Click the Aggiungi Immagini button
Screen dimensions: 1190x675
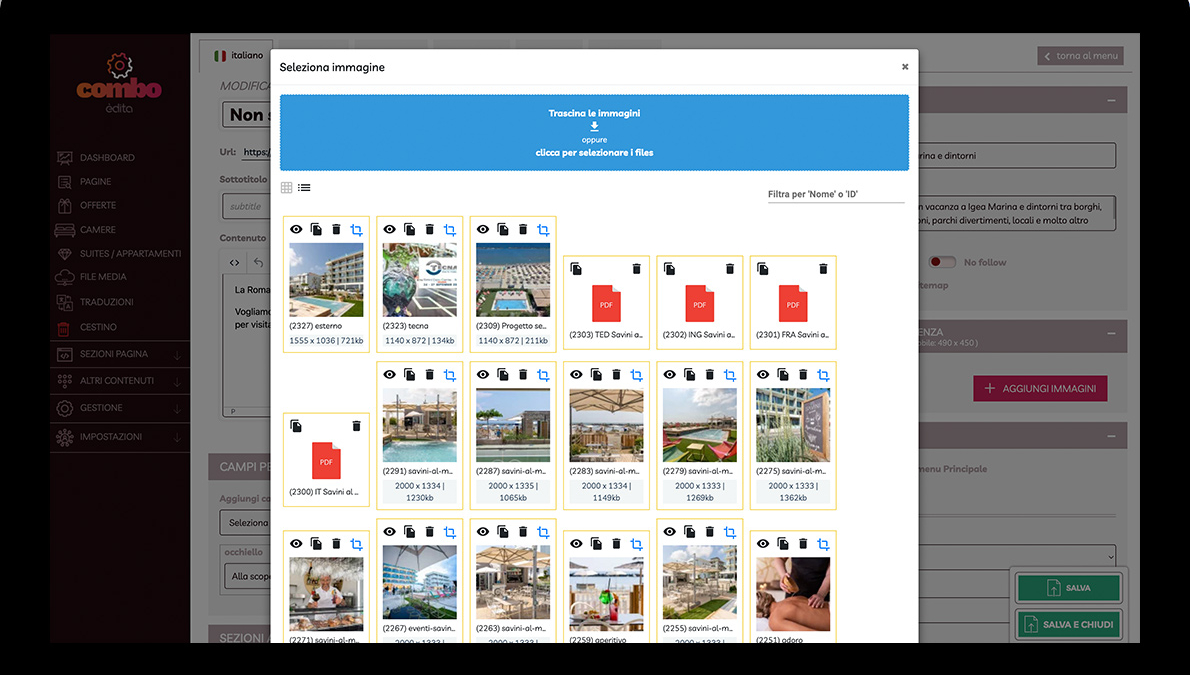pos(1040,388)
